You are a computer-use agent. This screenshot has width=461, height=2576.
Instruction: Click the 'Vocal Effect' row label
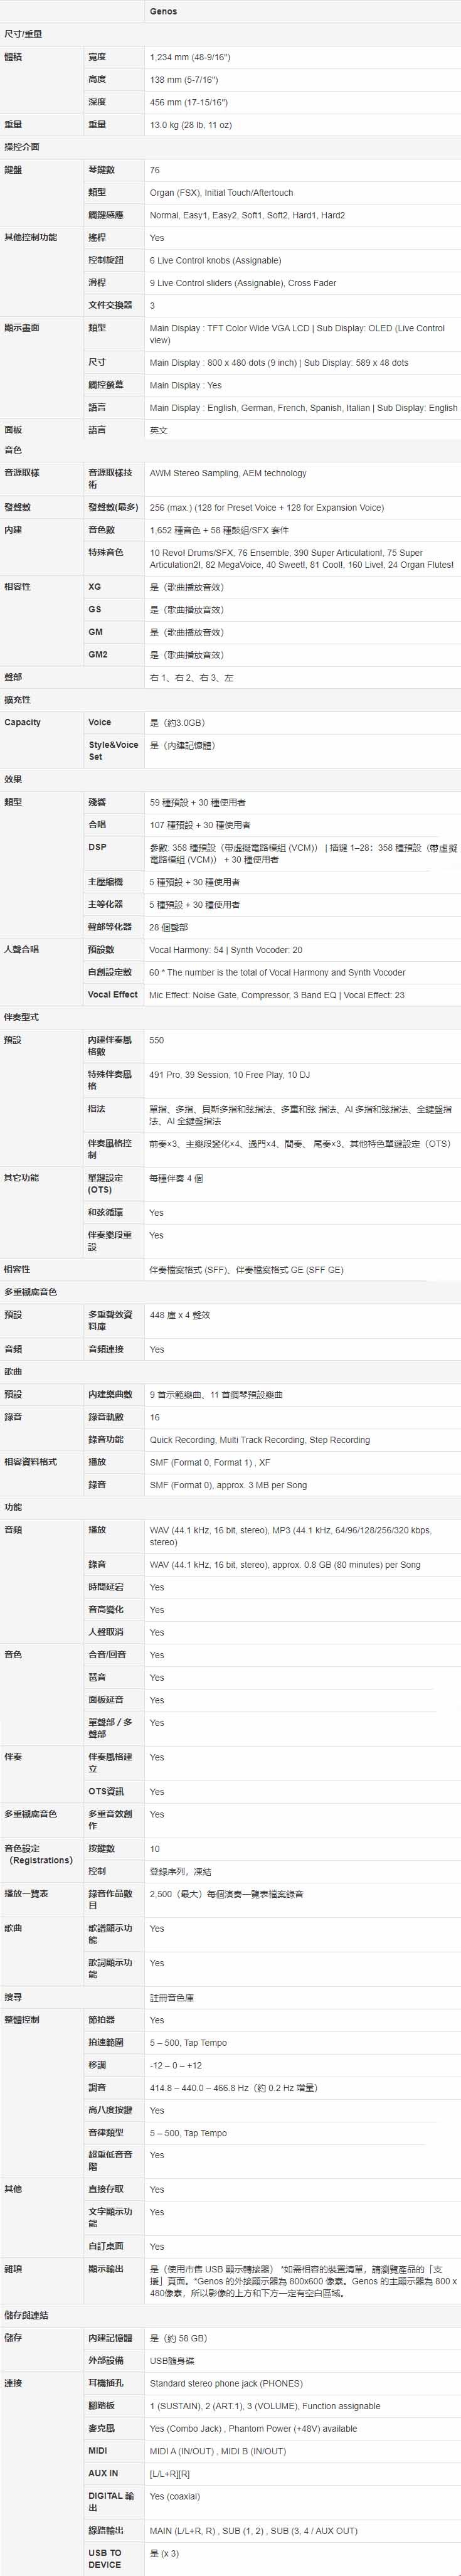[113, 995]
